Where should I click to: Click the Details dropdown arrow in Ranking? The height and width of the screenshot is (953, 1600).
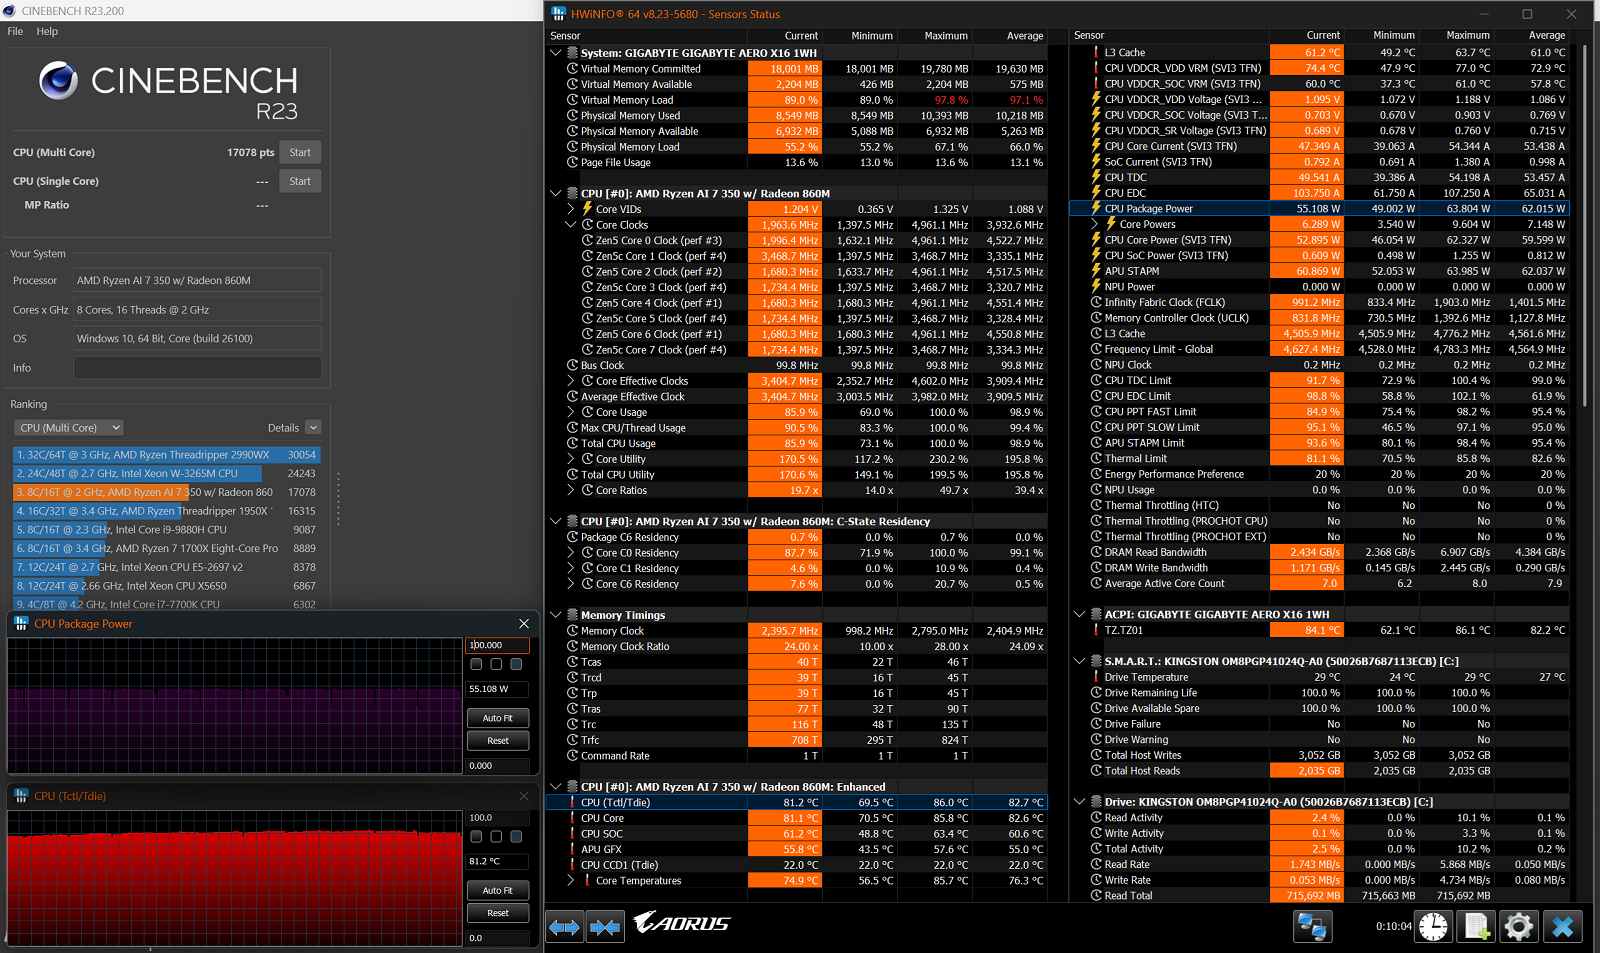click(313, 427)
